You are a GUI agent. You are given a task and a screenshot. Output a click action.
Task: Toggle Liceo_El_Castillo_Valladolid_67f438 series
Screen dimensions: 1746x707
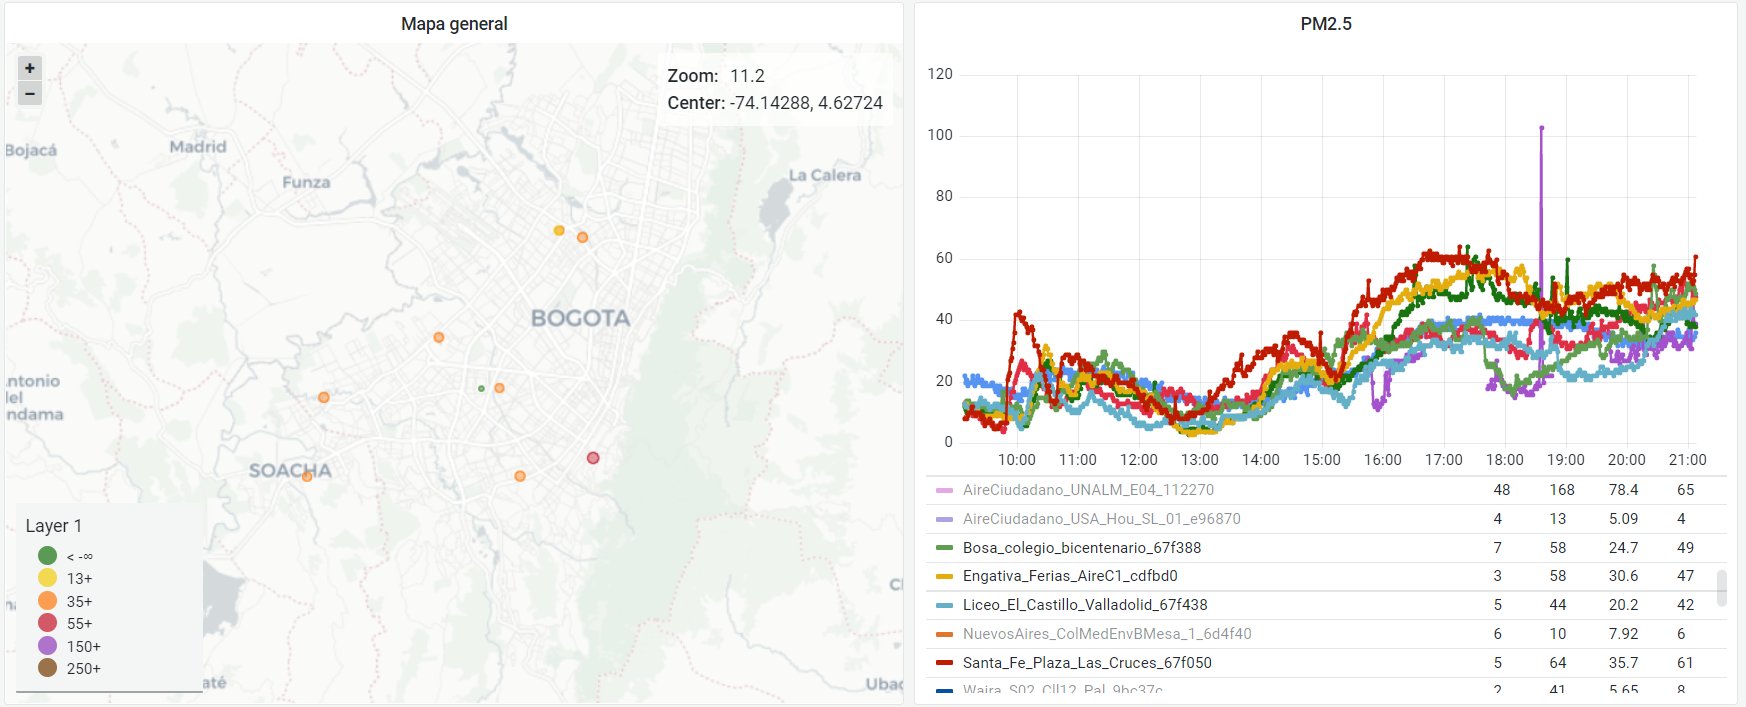pos(1085,605)
